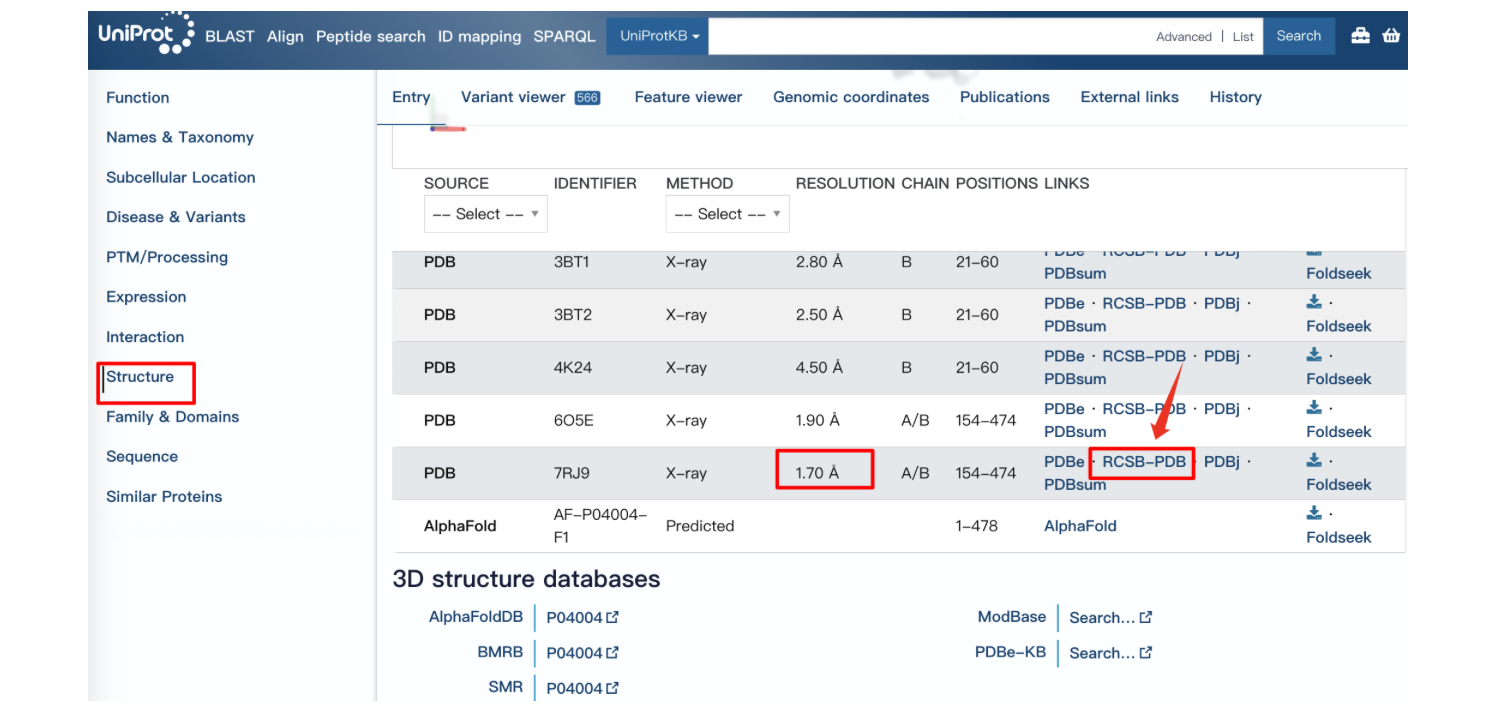1498x724 pixels.
Task: Open PDBe-KB Search external link
Action: [x=1110, y=653]
